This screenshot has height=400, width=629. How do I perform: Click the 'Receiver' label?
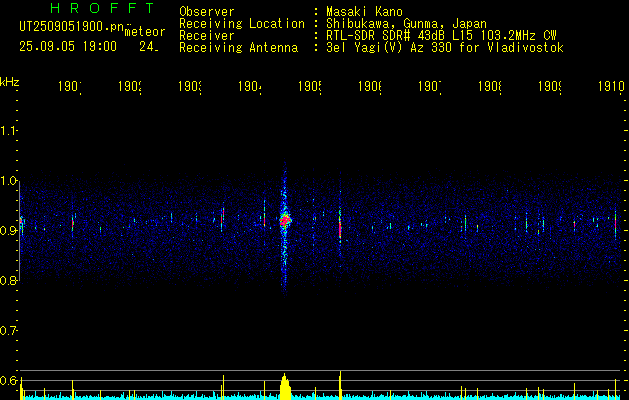(x=207, y=36)
